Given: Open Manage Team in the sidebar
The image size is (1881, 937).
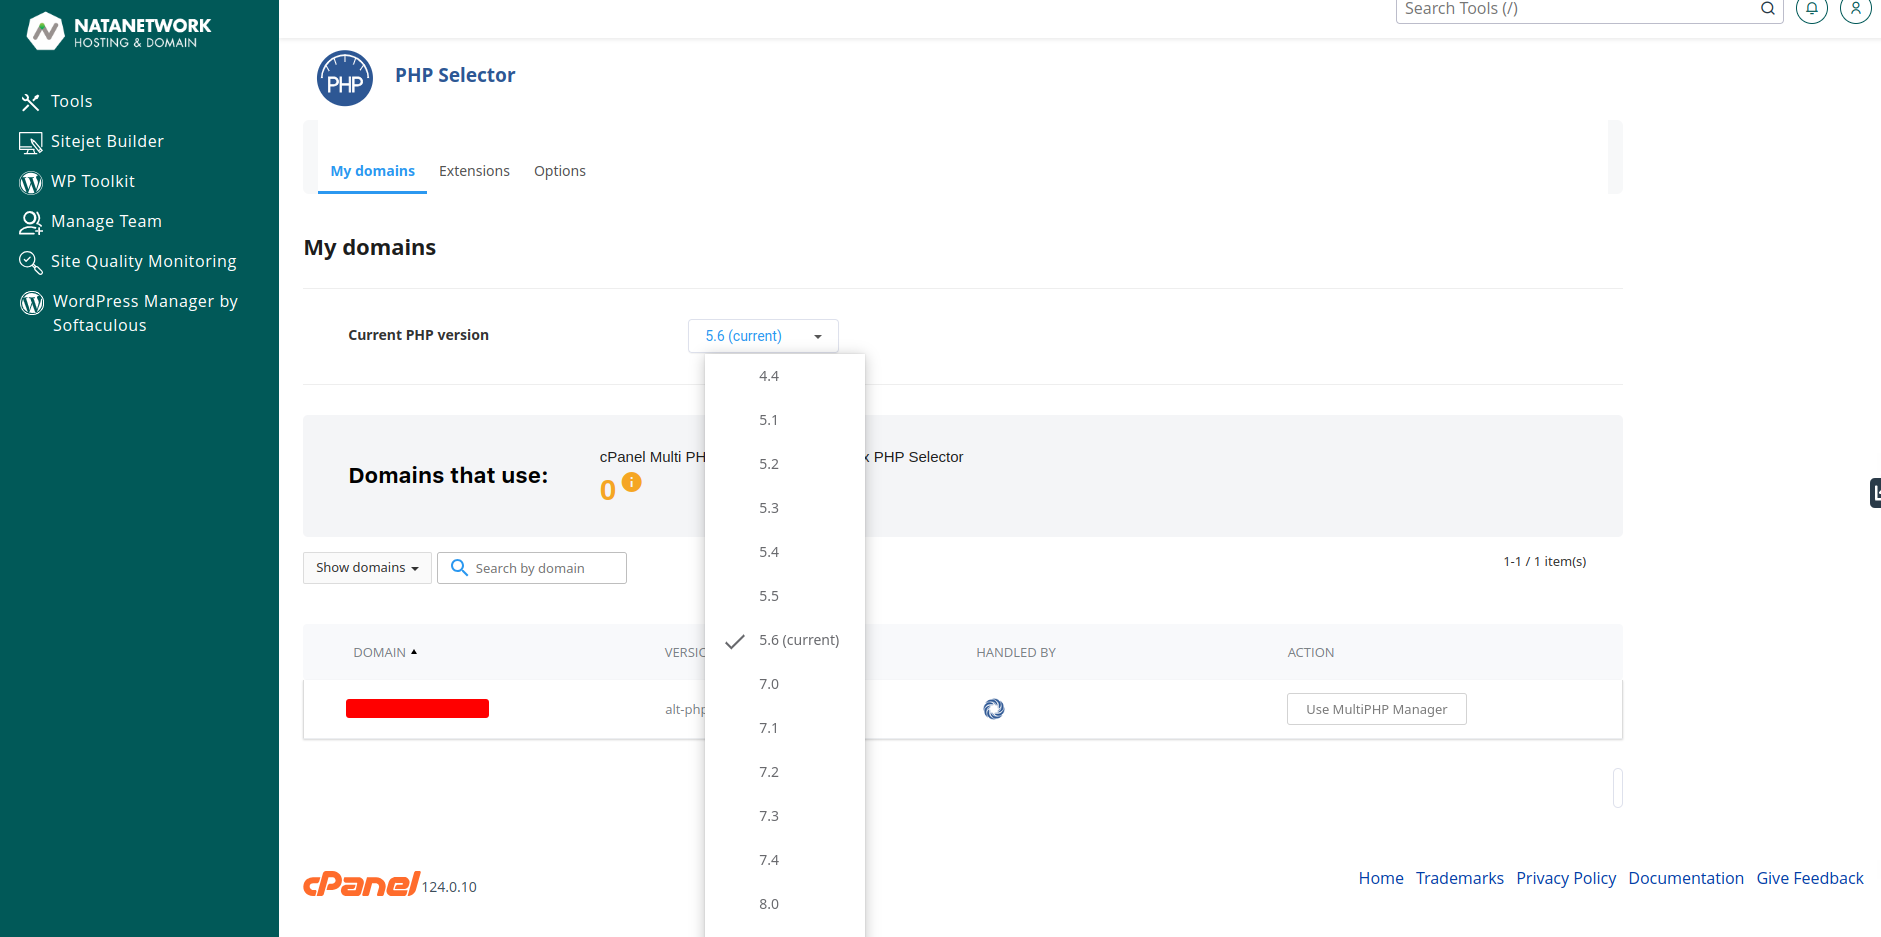Looking at the screenshot, I should 106,221.
